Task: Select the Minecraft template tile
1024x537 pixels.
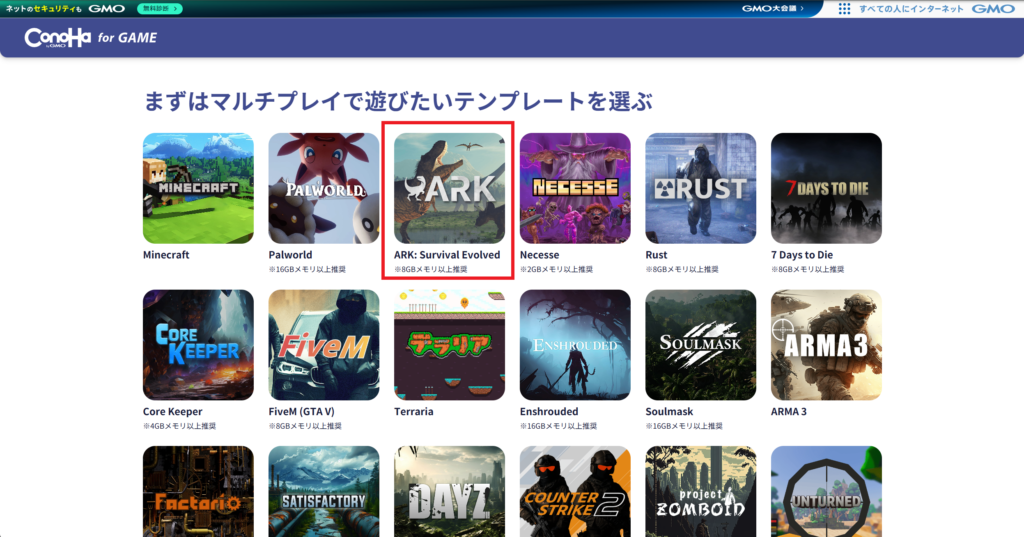Action: point(198,188)
